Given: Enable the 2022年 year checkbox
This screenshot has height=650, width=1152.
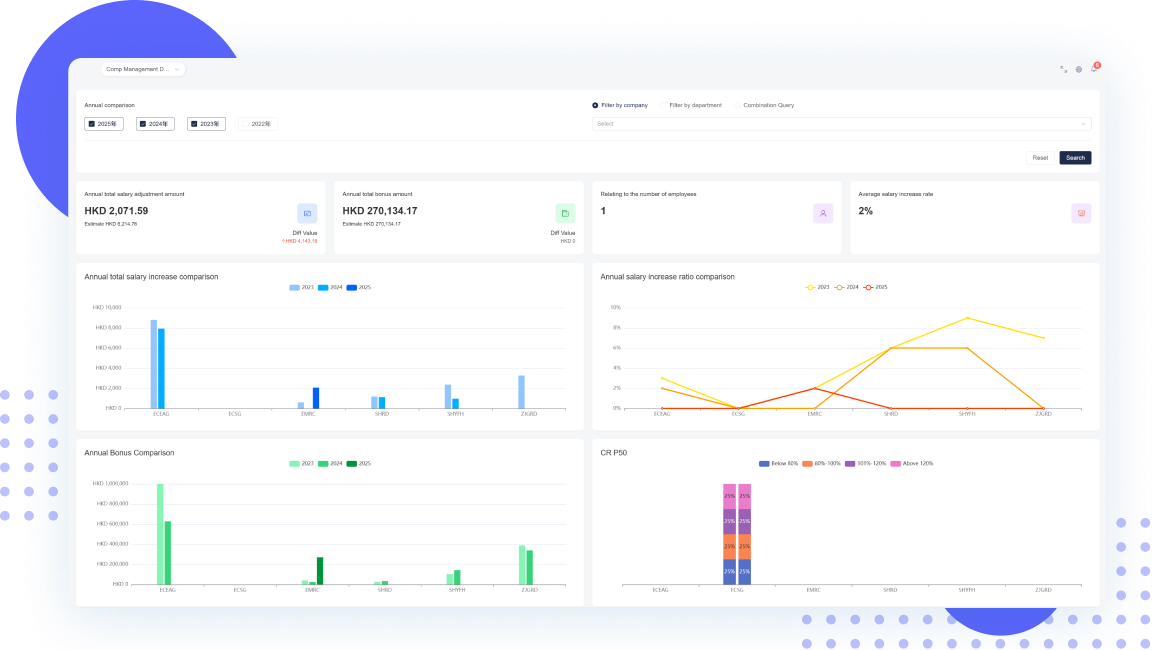Looking at the screenshot, I should 245,124.
